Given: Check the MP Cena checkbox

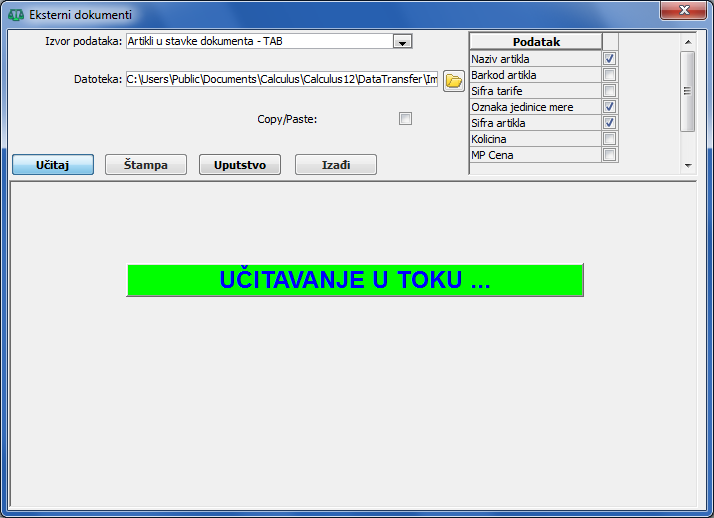Looking at the screenshot, I should [609, 155].
